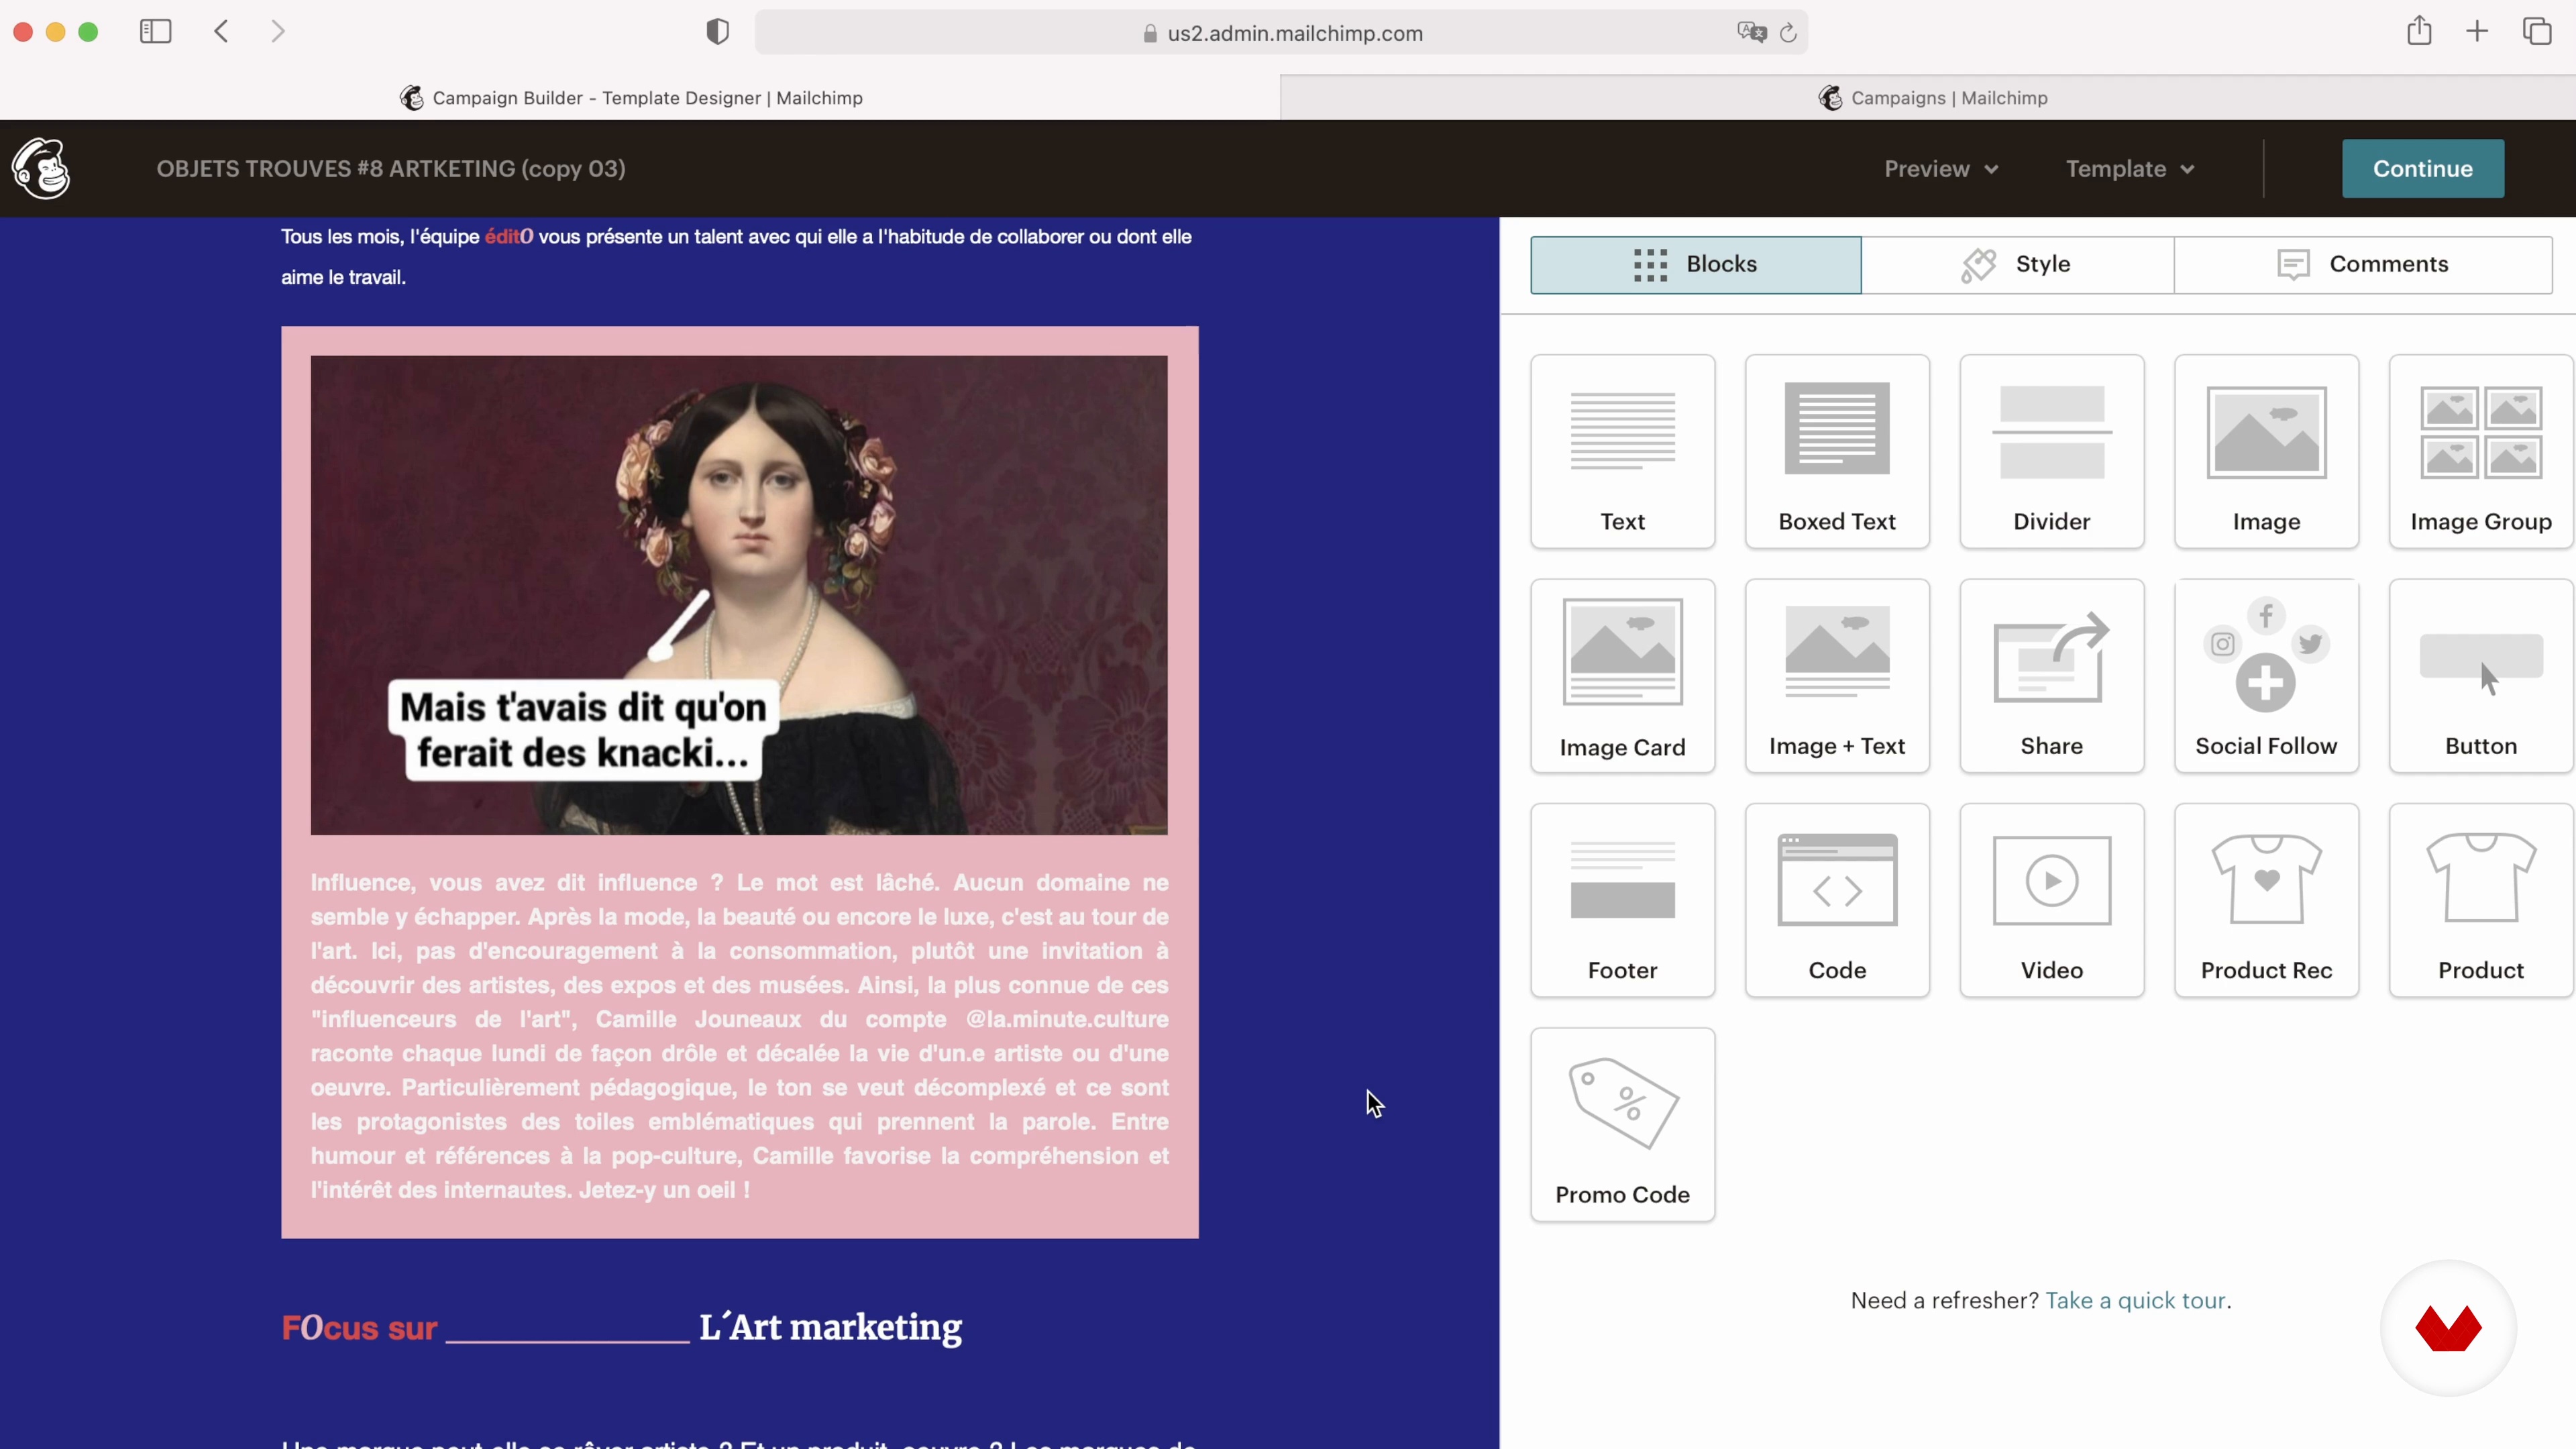This screenshot has height=1449, width=2576.
Task: Show the tab overview
Action: click(2537, 32)
